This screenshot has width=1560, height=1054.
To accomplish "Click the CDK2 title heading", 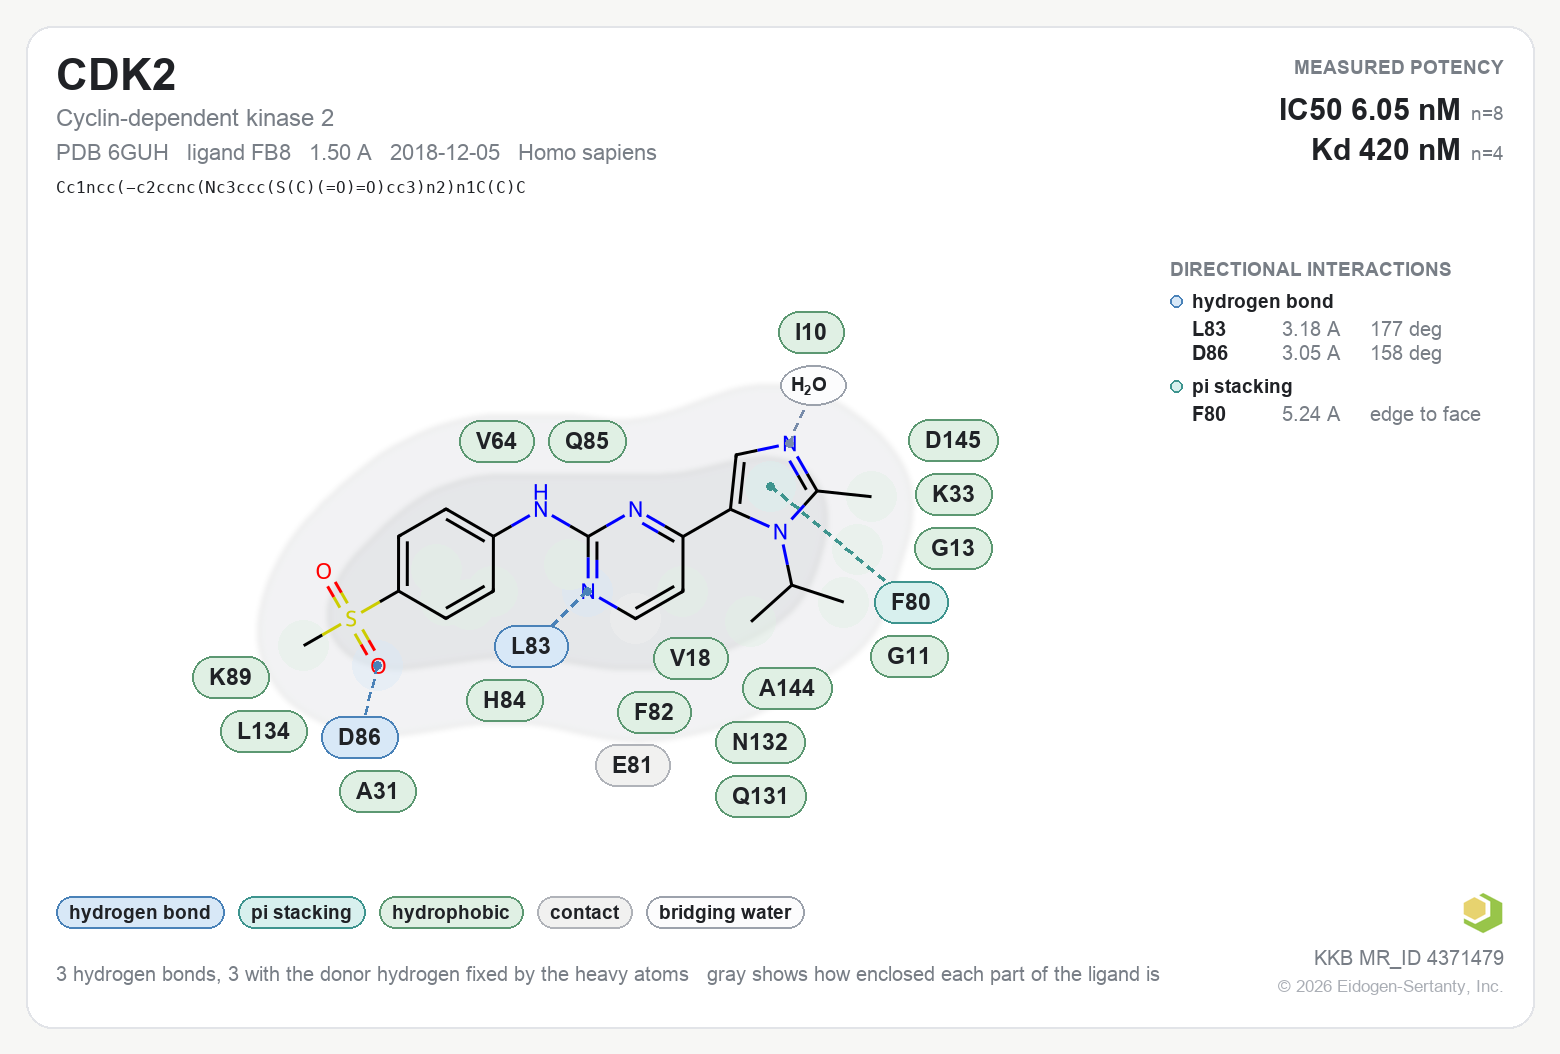I will (116, 75).
